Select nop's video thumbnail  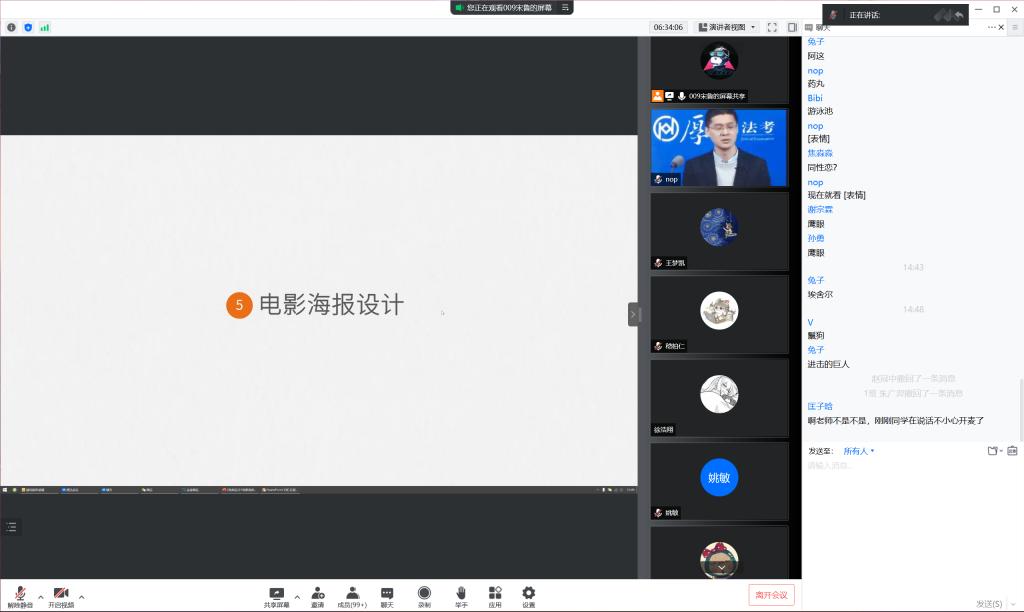coord(719,148)
